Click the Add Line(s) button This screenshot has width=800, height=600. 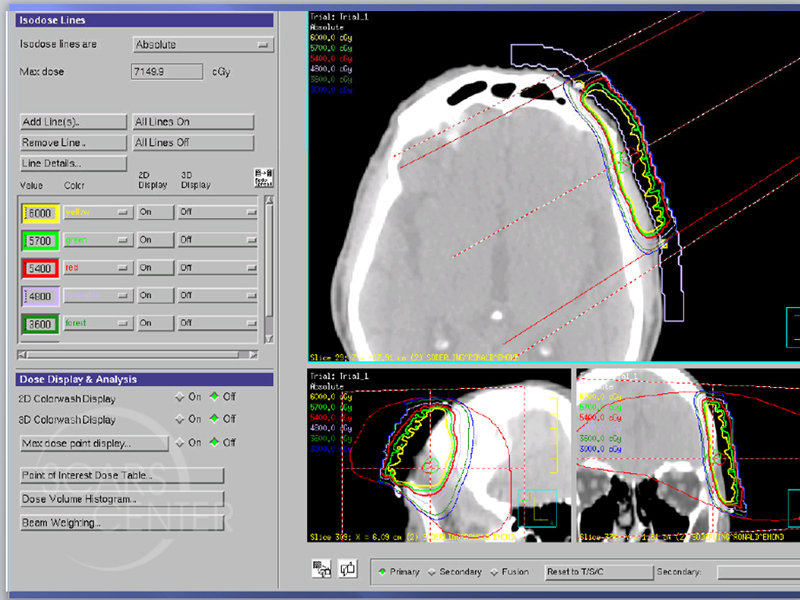(73, 122)
